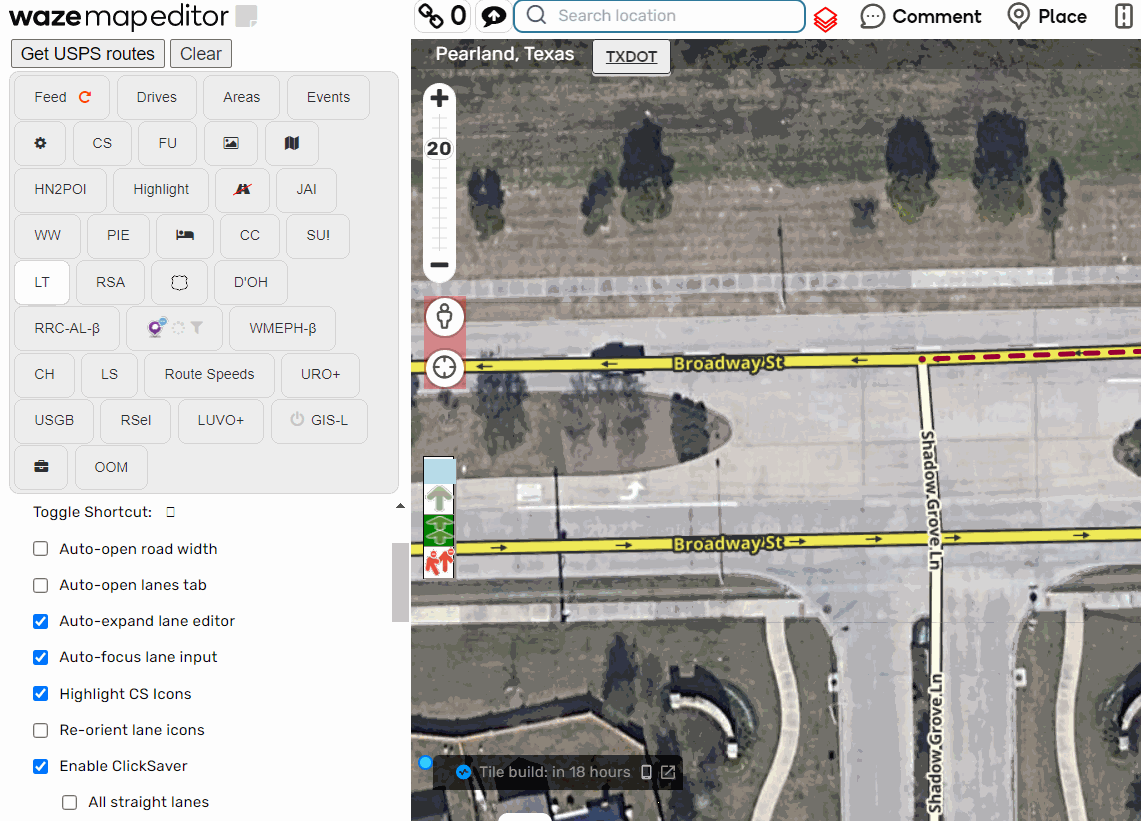
Task: Click the bed icon script tab
Action: (185, 235)
